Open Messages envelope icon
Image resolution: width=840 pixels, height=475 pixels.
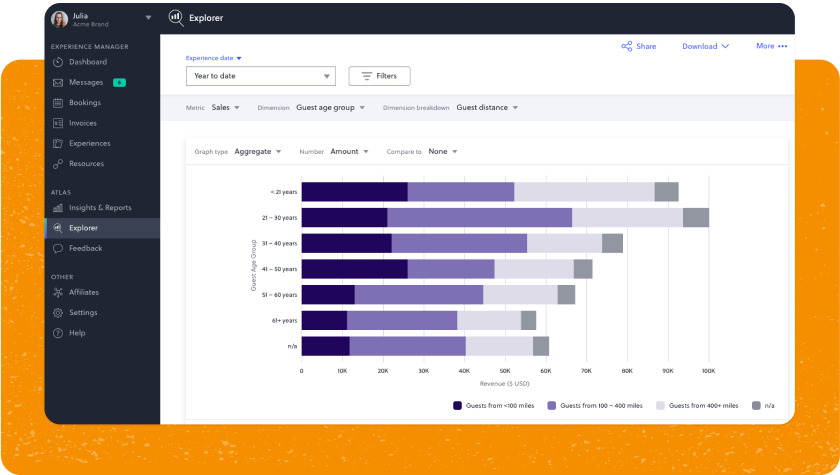pyautogui.click(x=58, y=82)
